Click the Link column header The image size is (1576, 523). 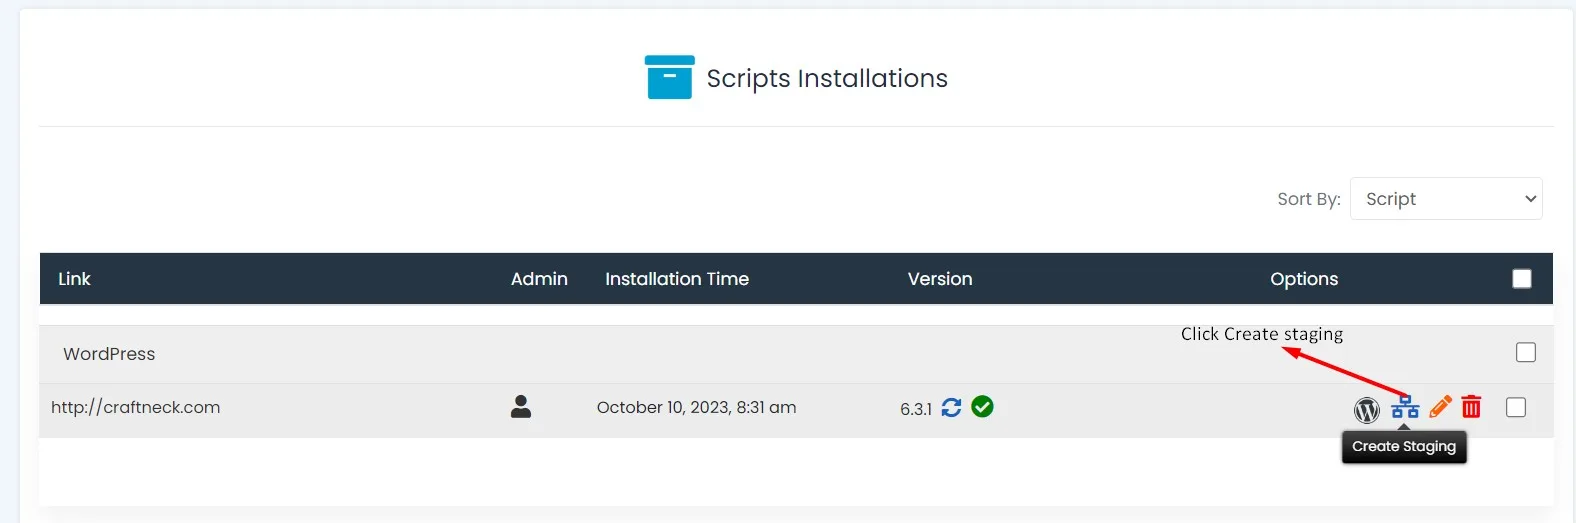tap(74, 279)
